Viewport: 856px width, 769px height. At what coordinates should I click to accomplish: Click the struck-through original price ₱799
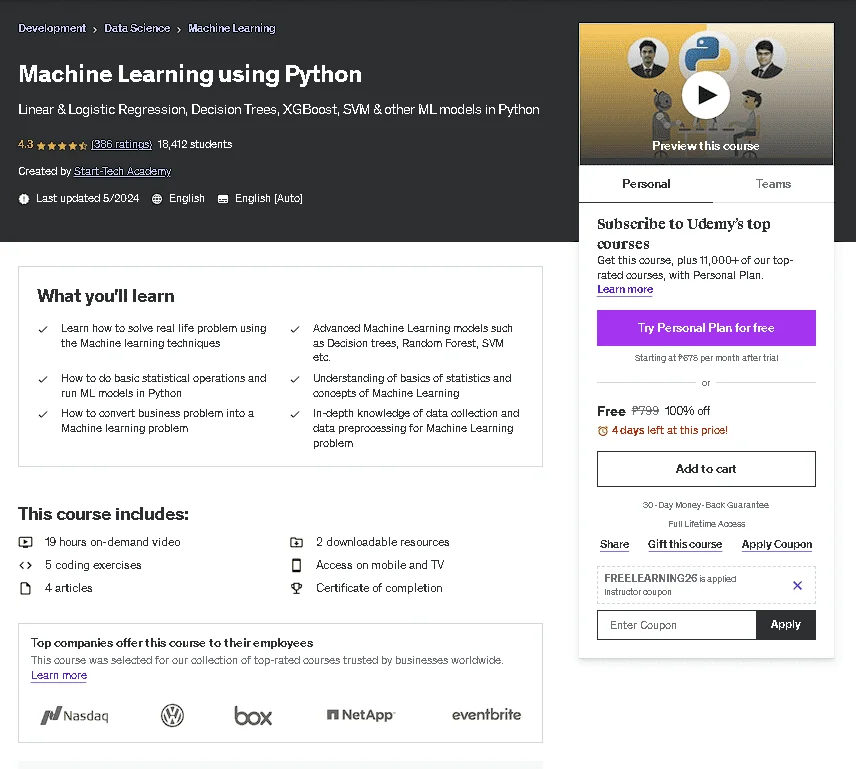(x=645, y=410)
